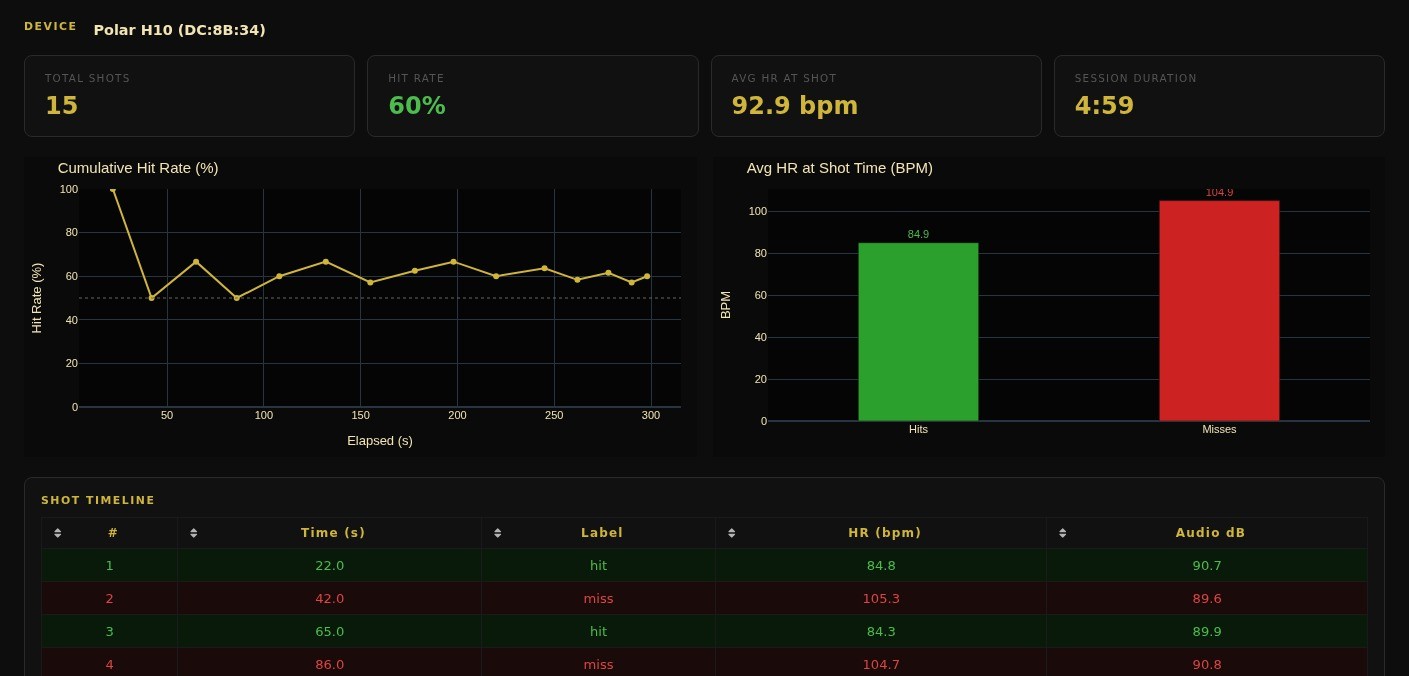The height and width of the screenshot is (676, 1409).
Task: Click the last hit-rate point near 300s
Action: [647, 276]
